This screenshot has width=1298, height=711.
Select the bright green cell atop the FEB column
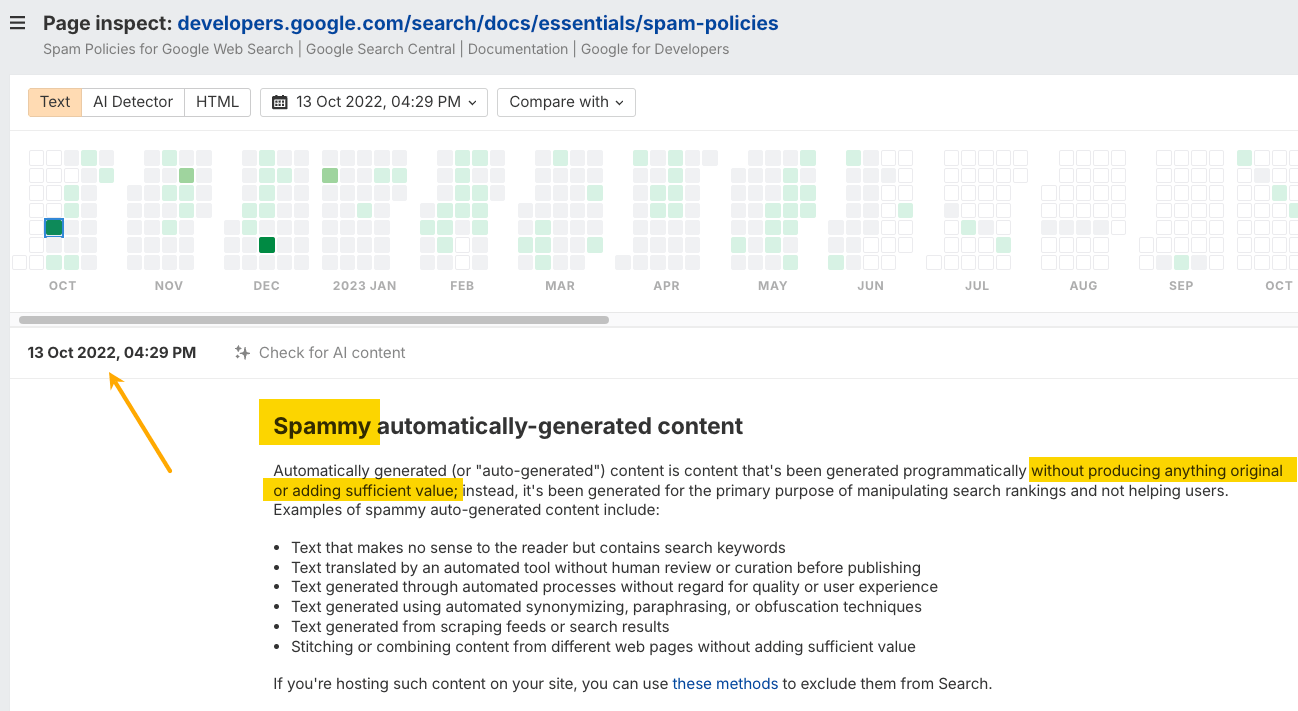pyautogui.click(x=461, y=157)
